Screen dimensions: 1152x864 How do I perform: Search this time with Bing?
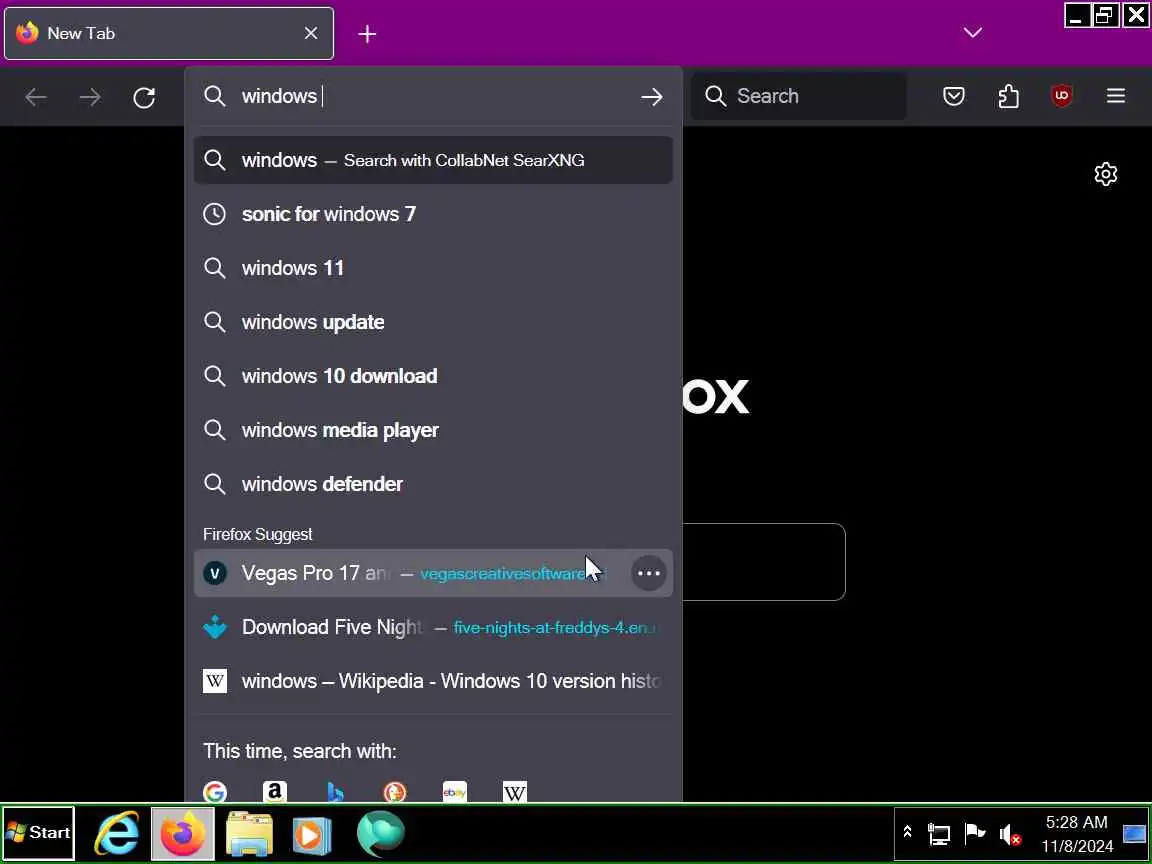(x=335, y=792)
